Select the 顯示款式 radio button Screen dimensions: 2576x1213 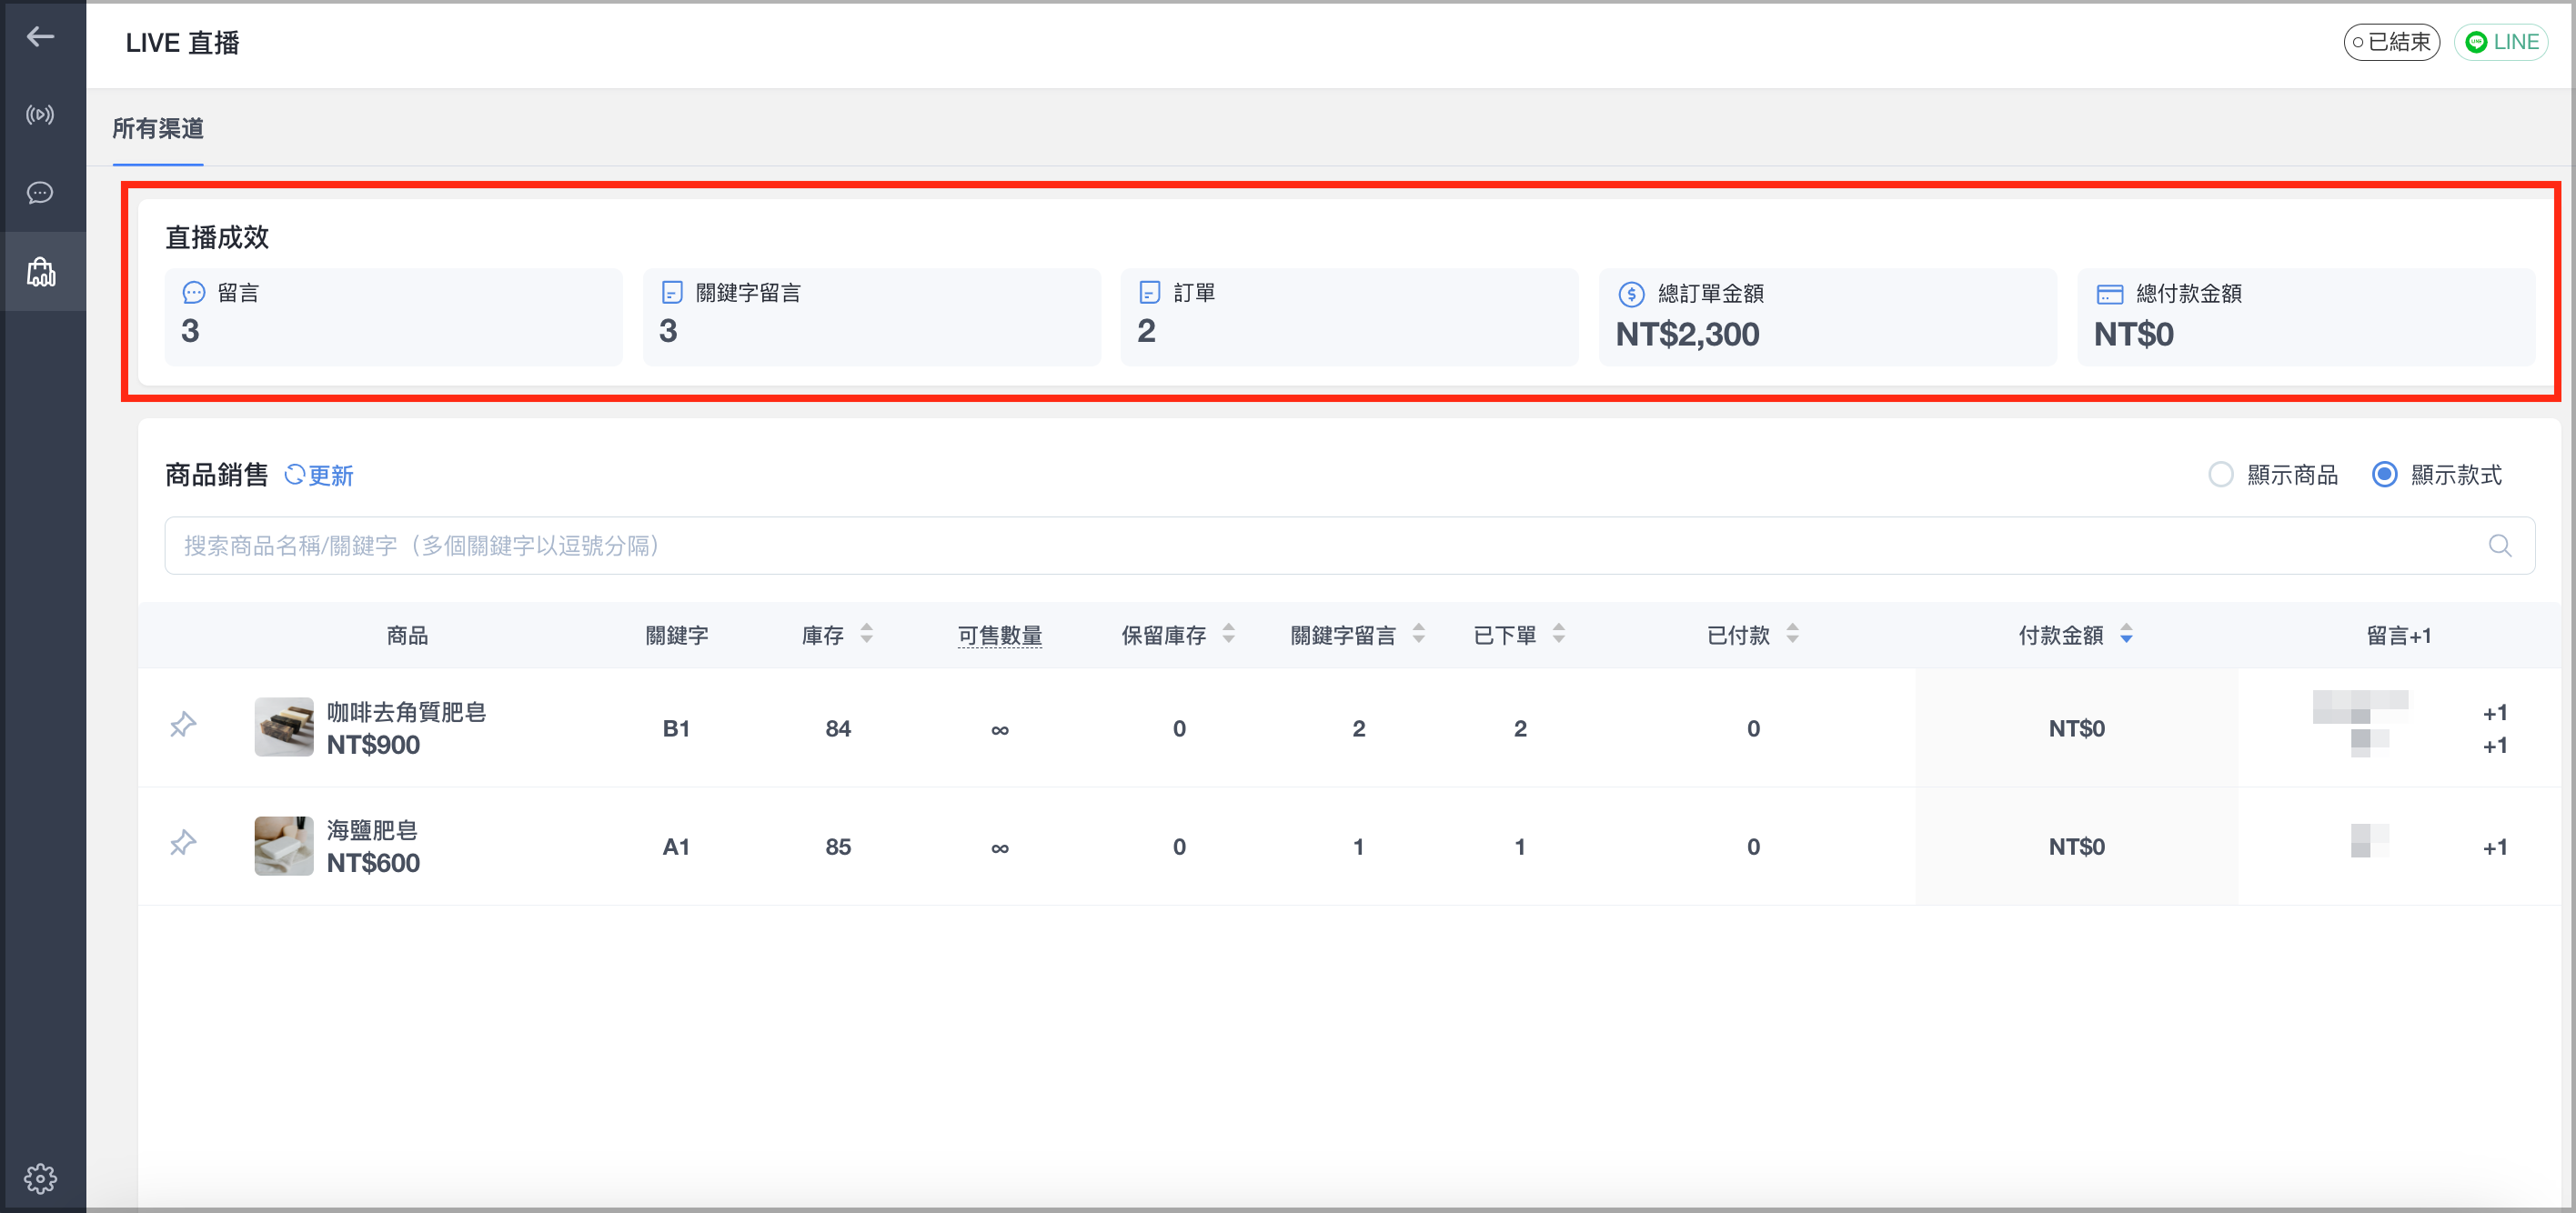pyautogui.click(x=2384, y=474)
